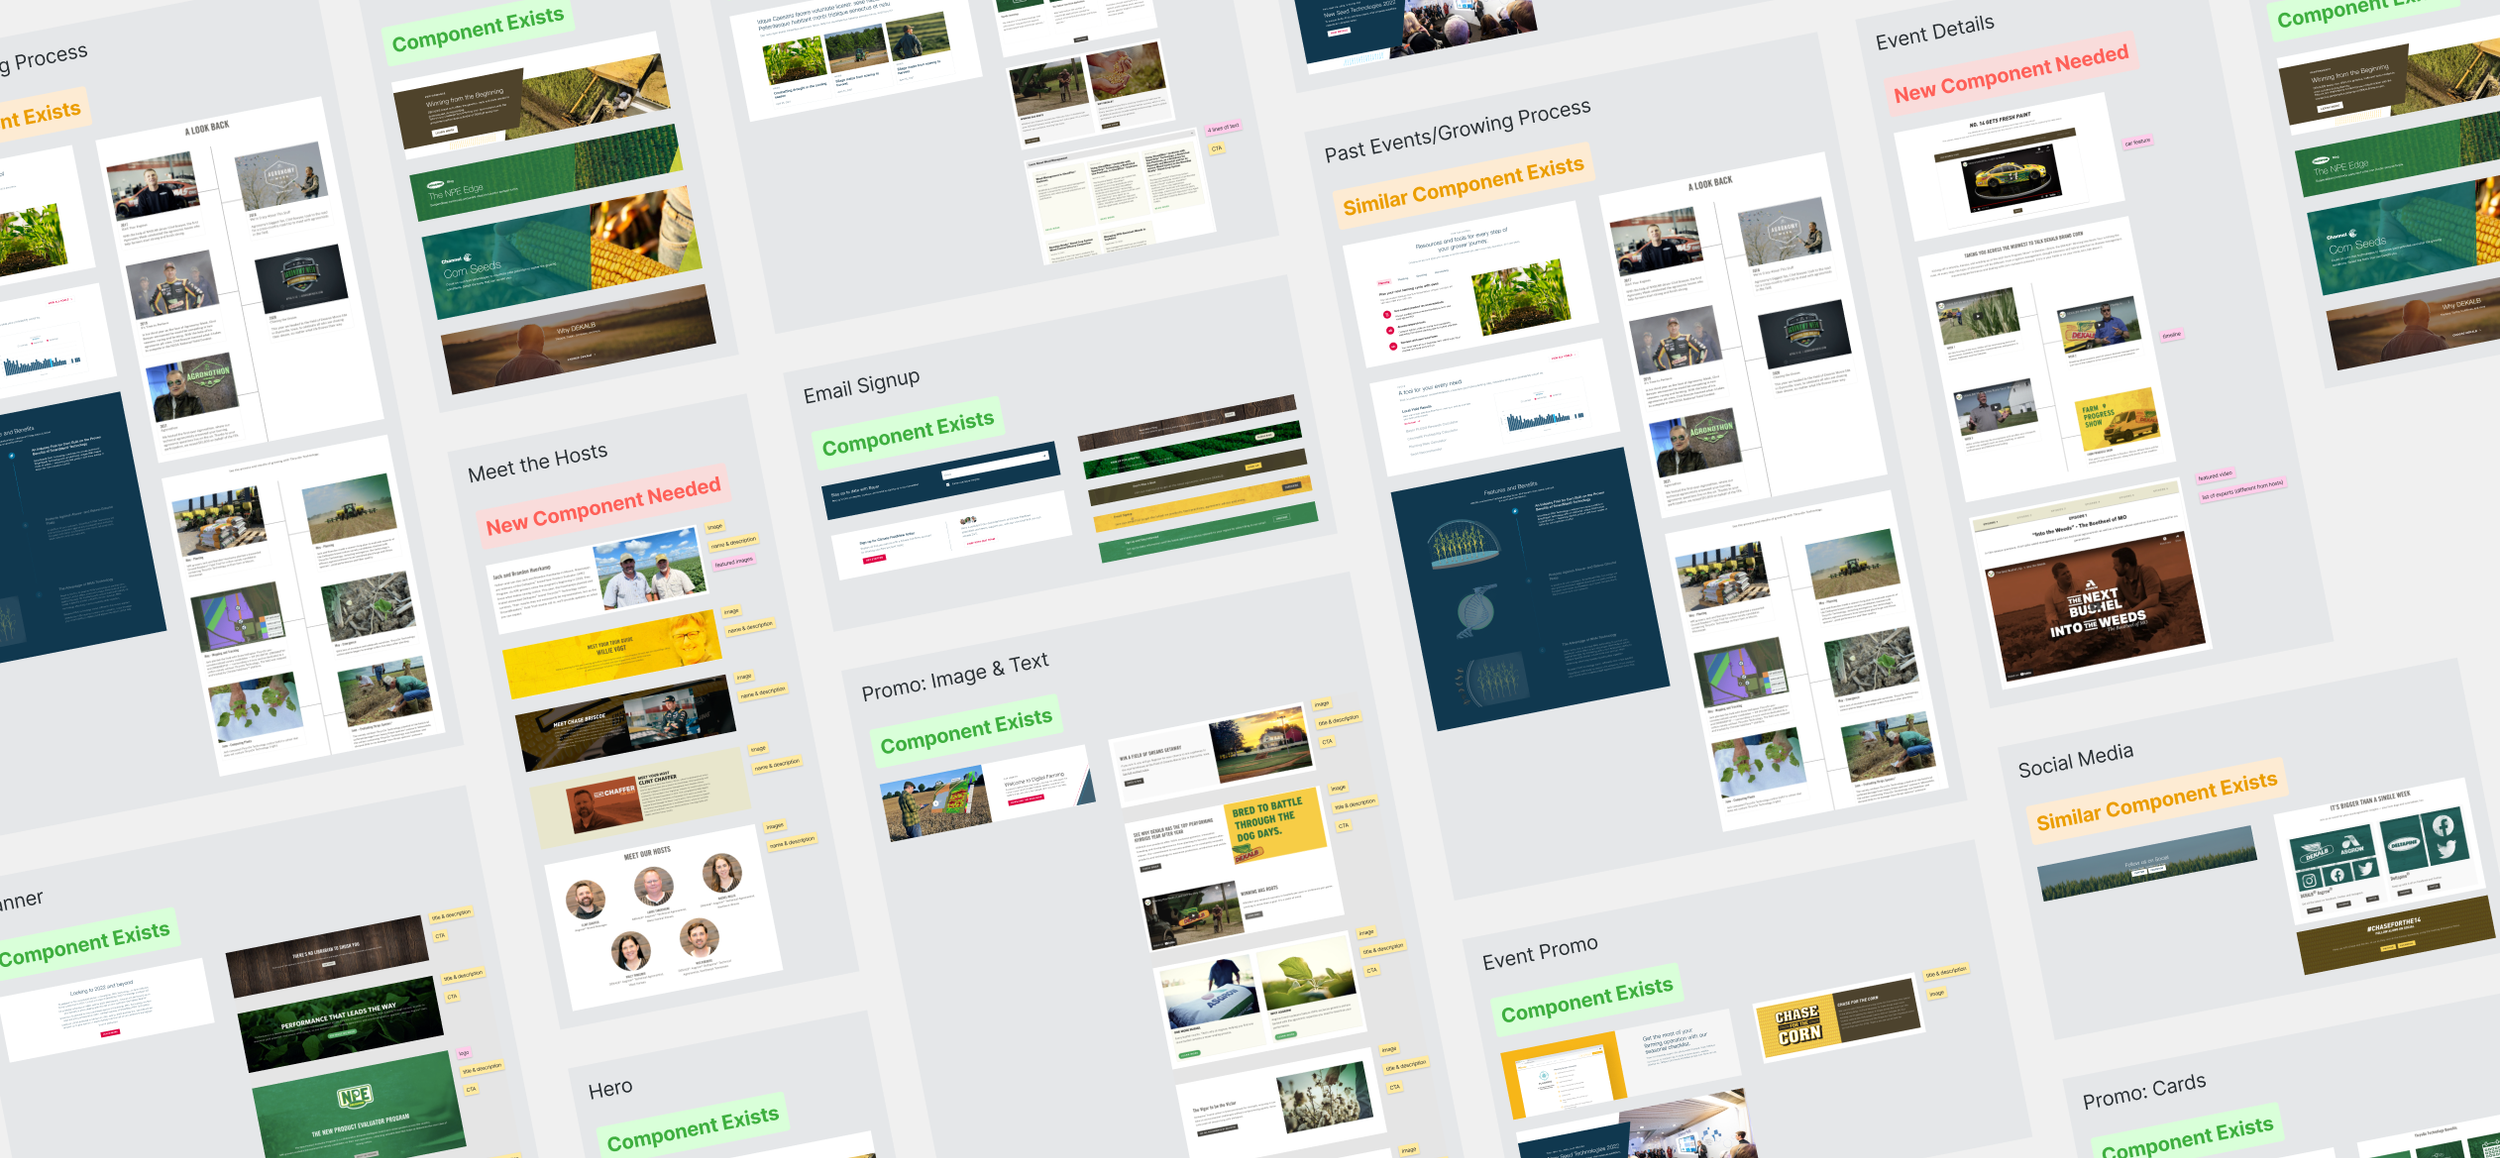Click the Asgrow logo in the teal tile
Viewport: 2500px width, 1158px height.
point(2351,846)
